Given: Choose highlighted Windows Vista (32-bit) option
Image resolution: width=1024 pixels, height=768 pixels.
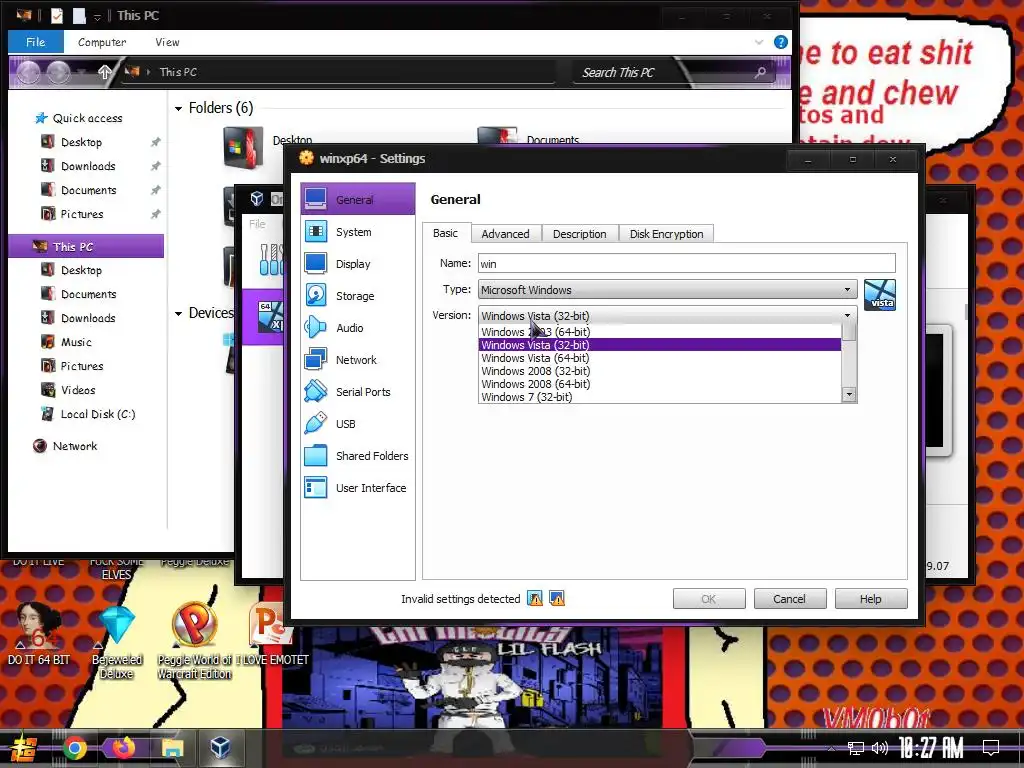Looking at the screenshot, I should 660,345.
